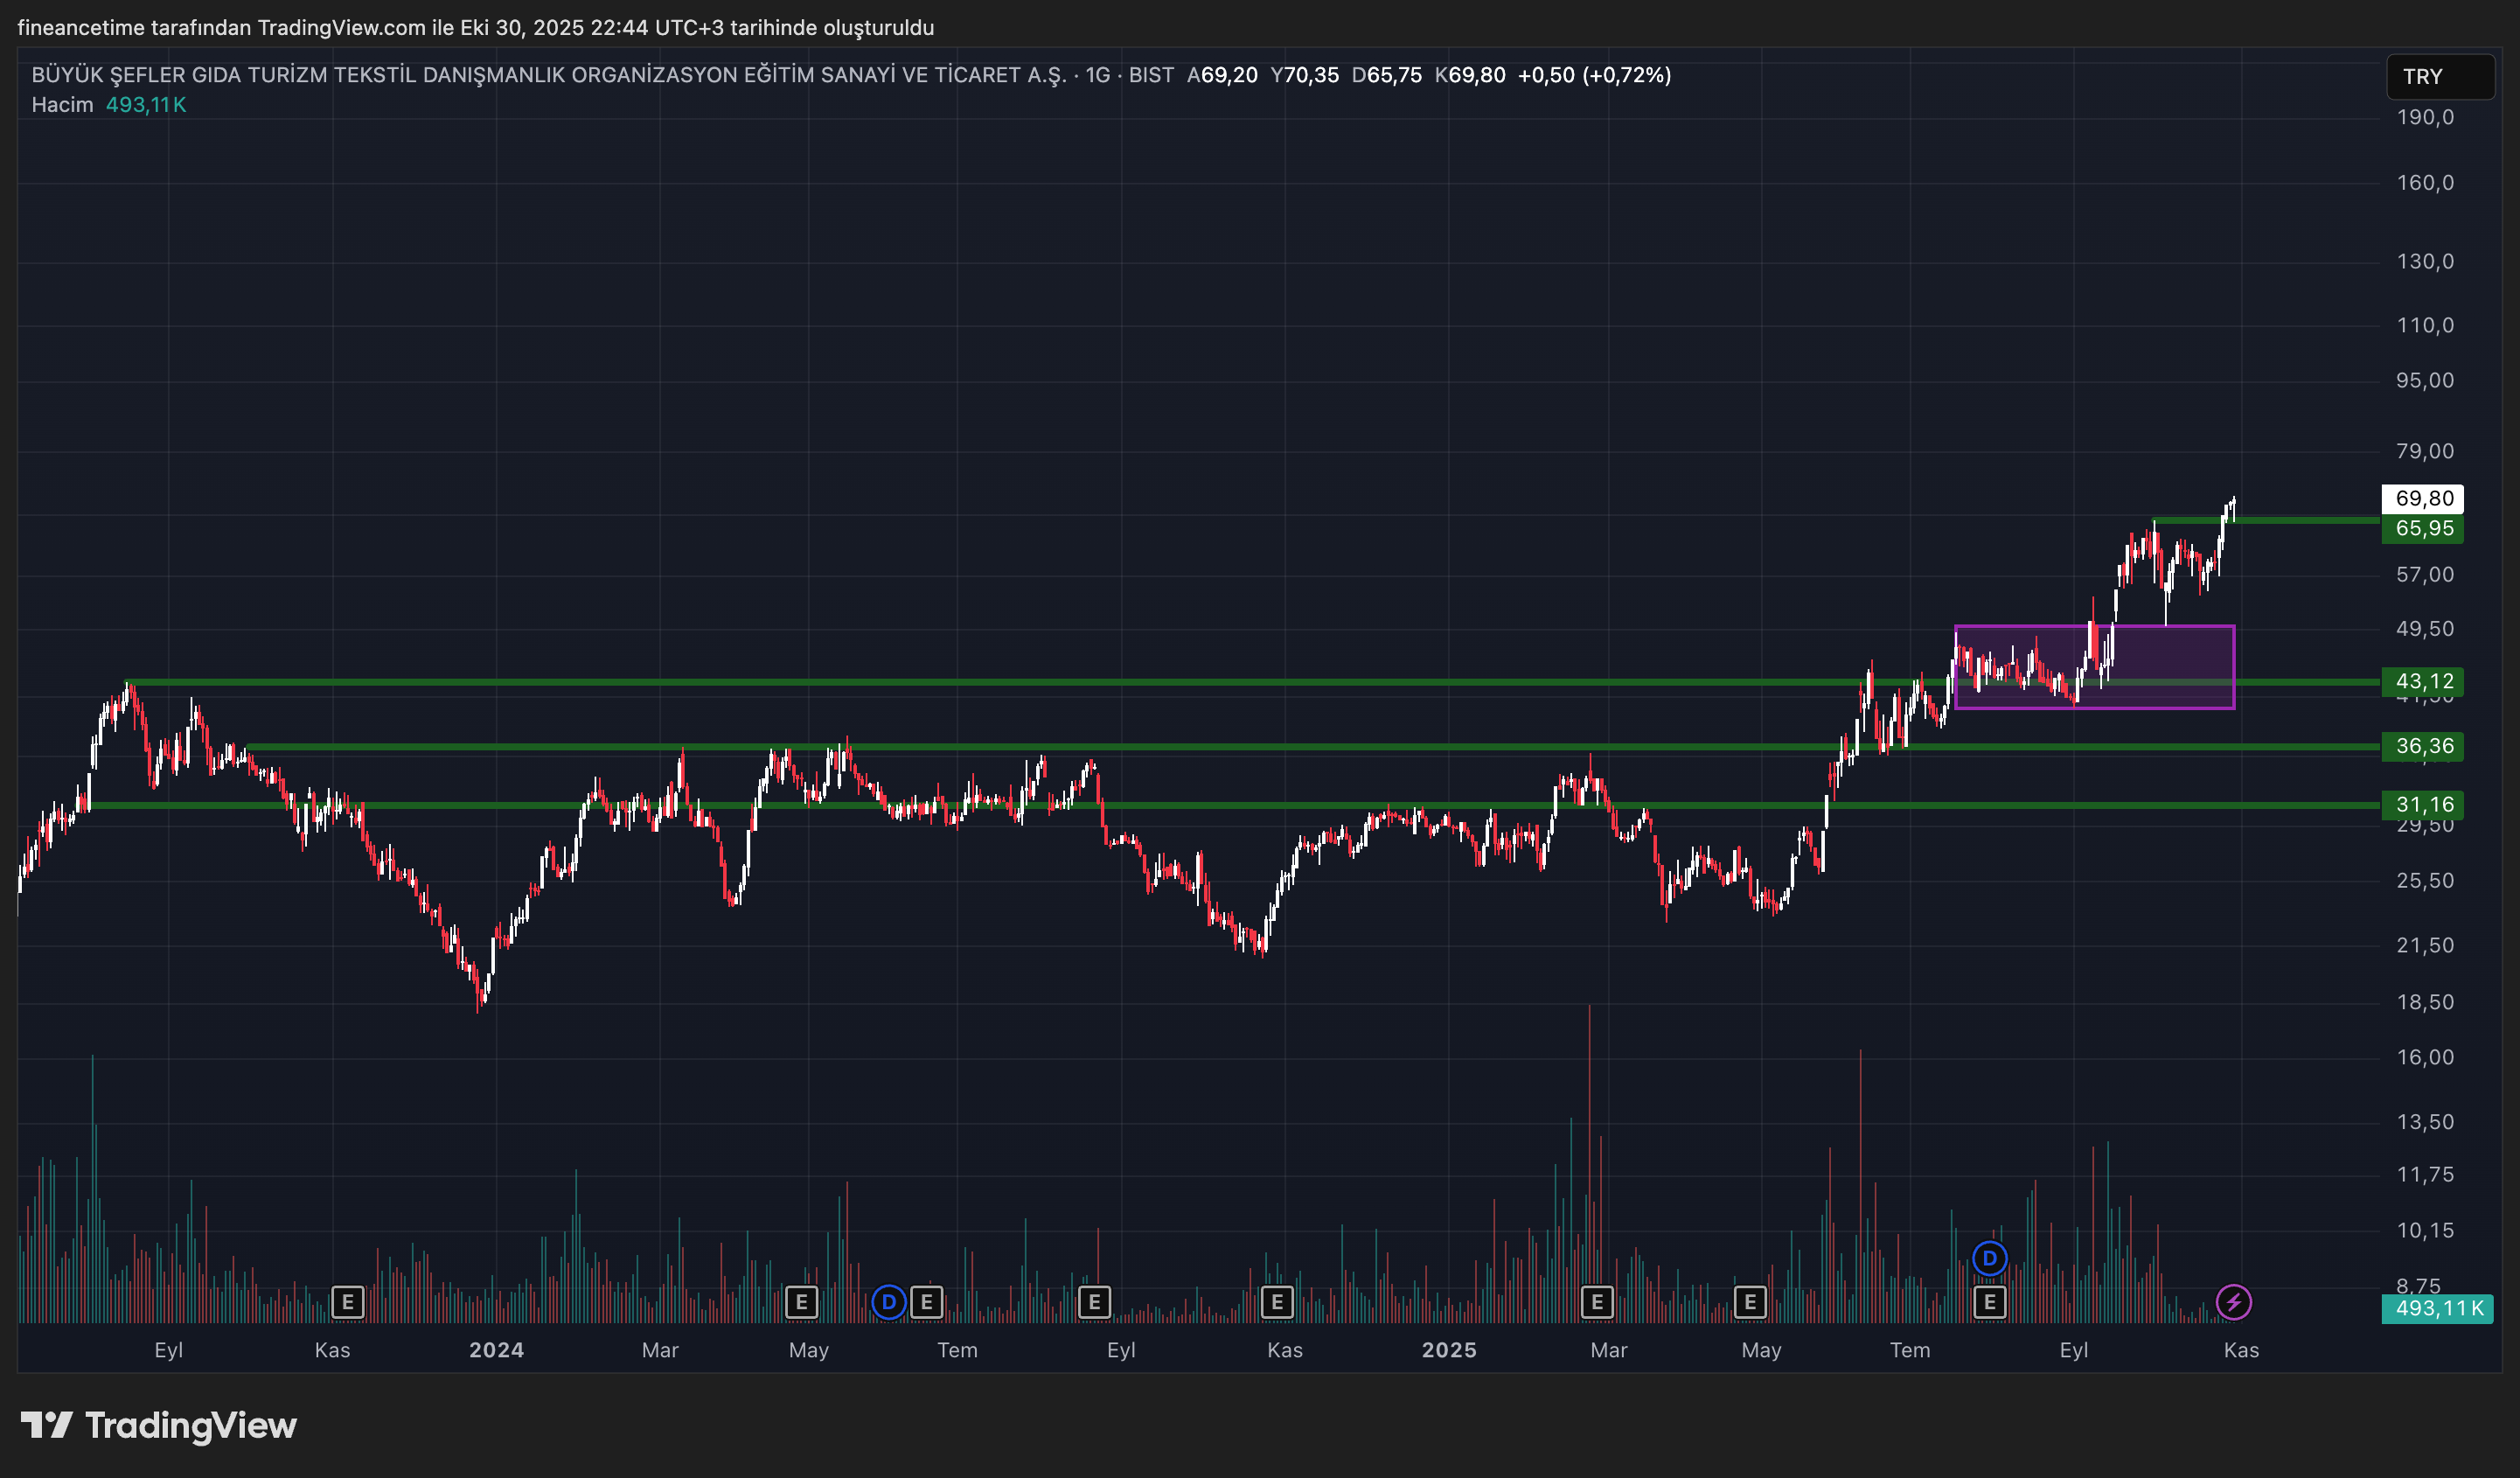2520x1478 pixels.
Task: Open the earnings E marker before Eyl 2024
Action: click(1094, 1302)
